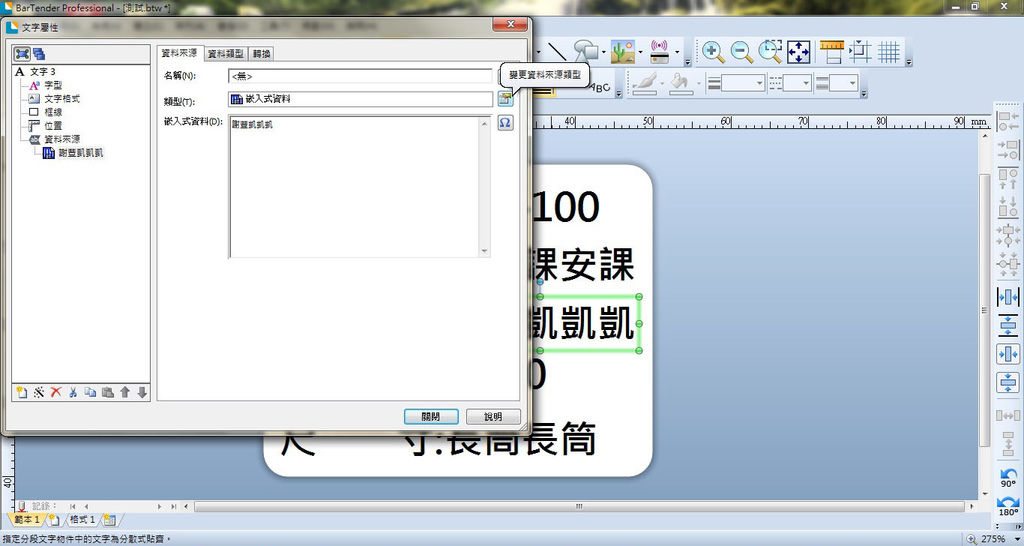Click the move down arrow icon below tree
Viewport: 1024px width, 546px height.
[142, 393]
